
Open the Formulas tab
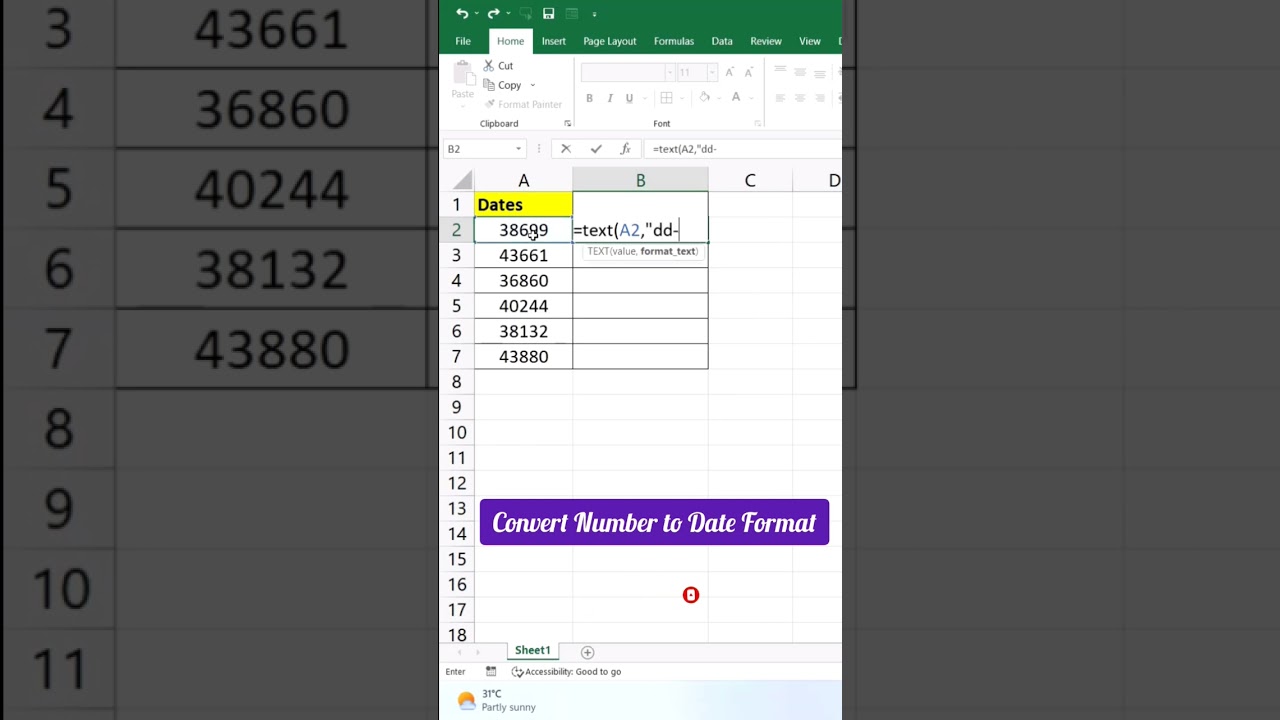pyautogui.click(x=673, y=41)
